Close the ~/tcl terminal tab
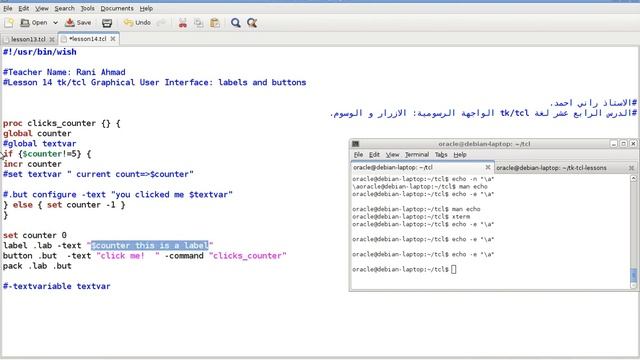The width and height of the screenshot is (640, 360). 487,167
